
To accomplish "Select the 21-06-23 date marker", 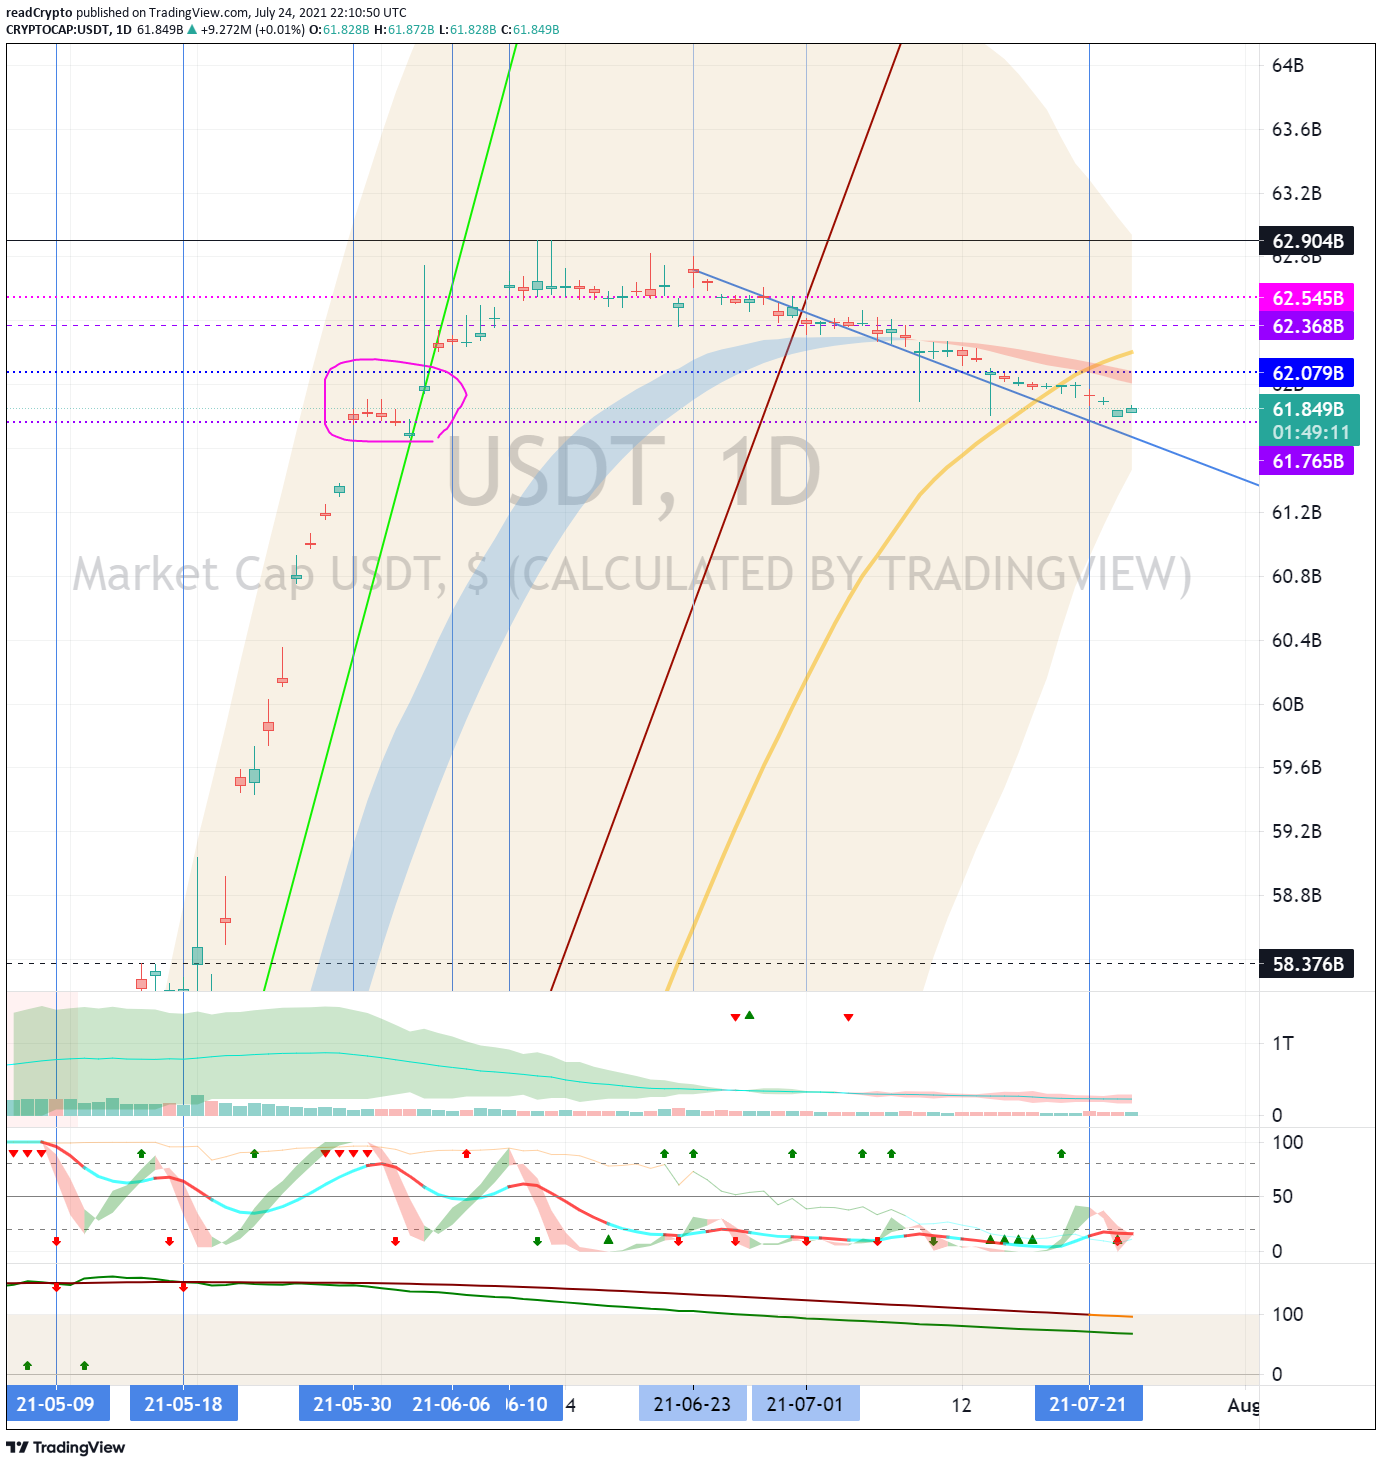I will pos(693,1404).
